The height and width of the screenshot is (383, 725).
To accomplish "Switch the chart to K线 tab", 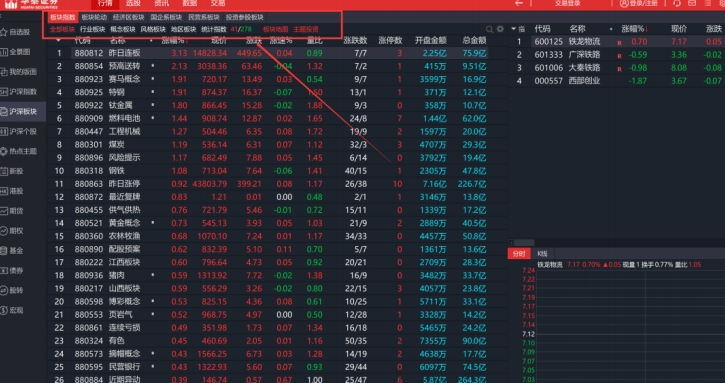I will click(x=542, y=253).
